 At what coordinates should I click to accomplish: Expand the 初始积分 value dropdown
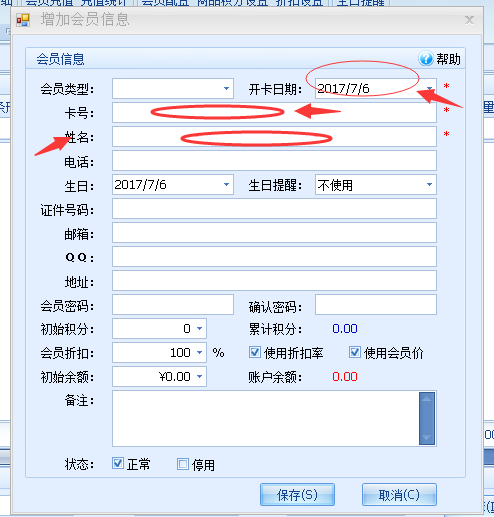click(199, 329)
